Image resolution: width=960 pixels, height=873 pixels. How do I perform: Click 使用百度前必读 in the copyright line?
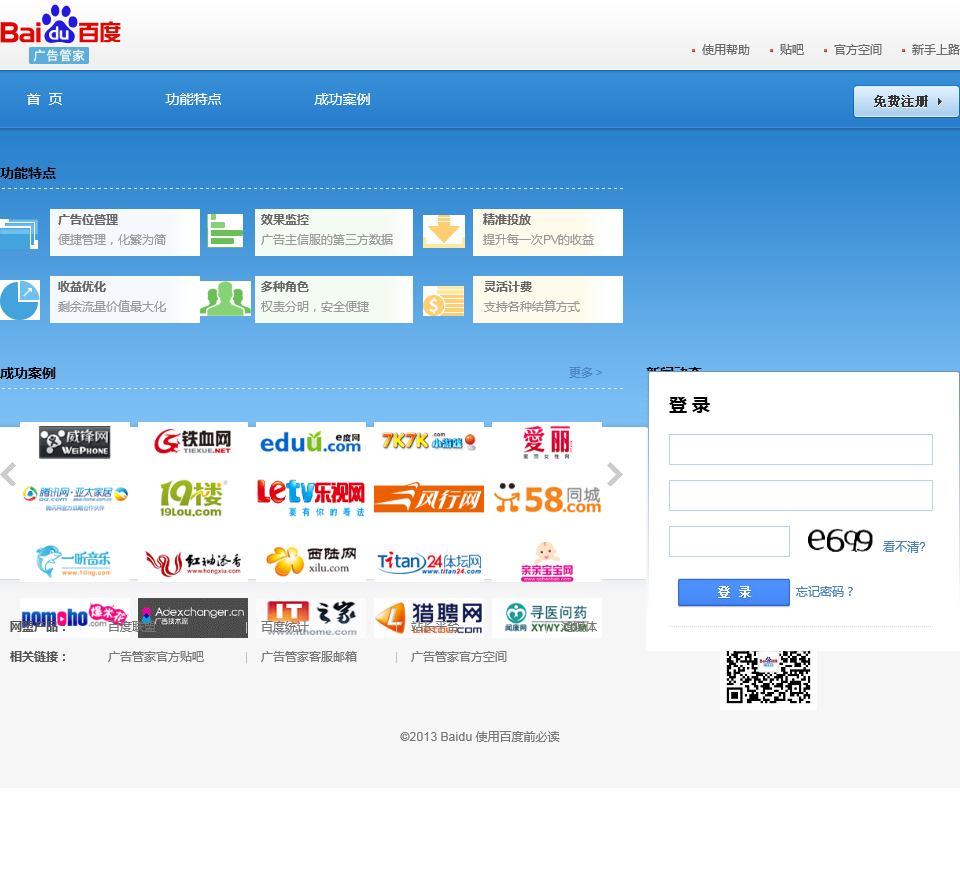[517, 736]
